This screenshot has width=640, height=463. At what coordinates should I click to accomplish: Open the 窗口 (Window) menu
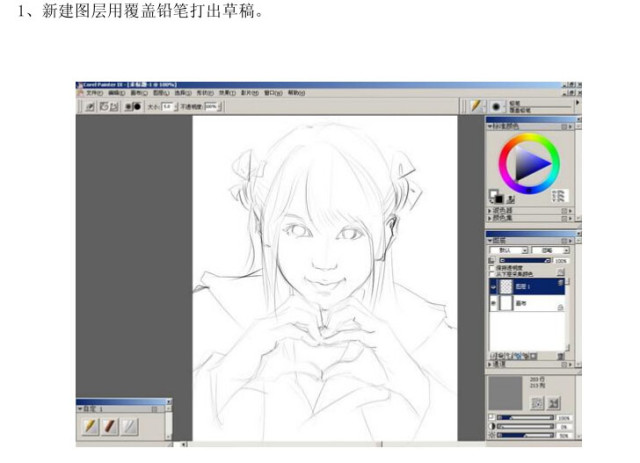click(x=273, y=93)
